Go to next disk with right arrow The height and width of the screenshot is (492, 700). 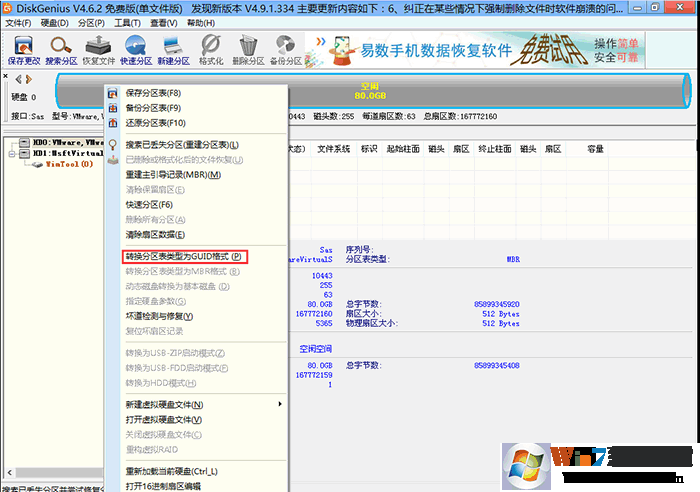[28, 77]
